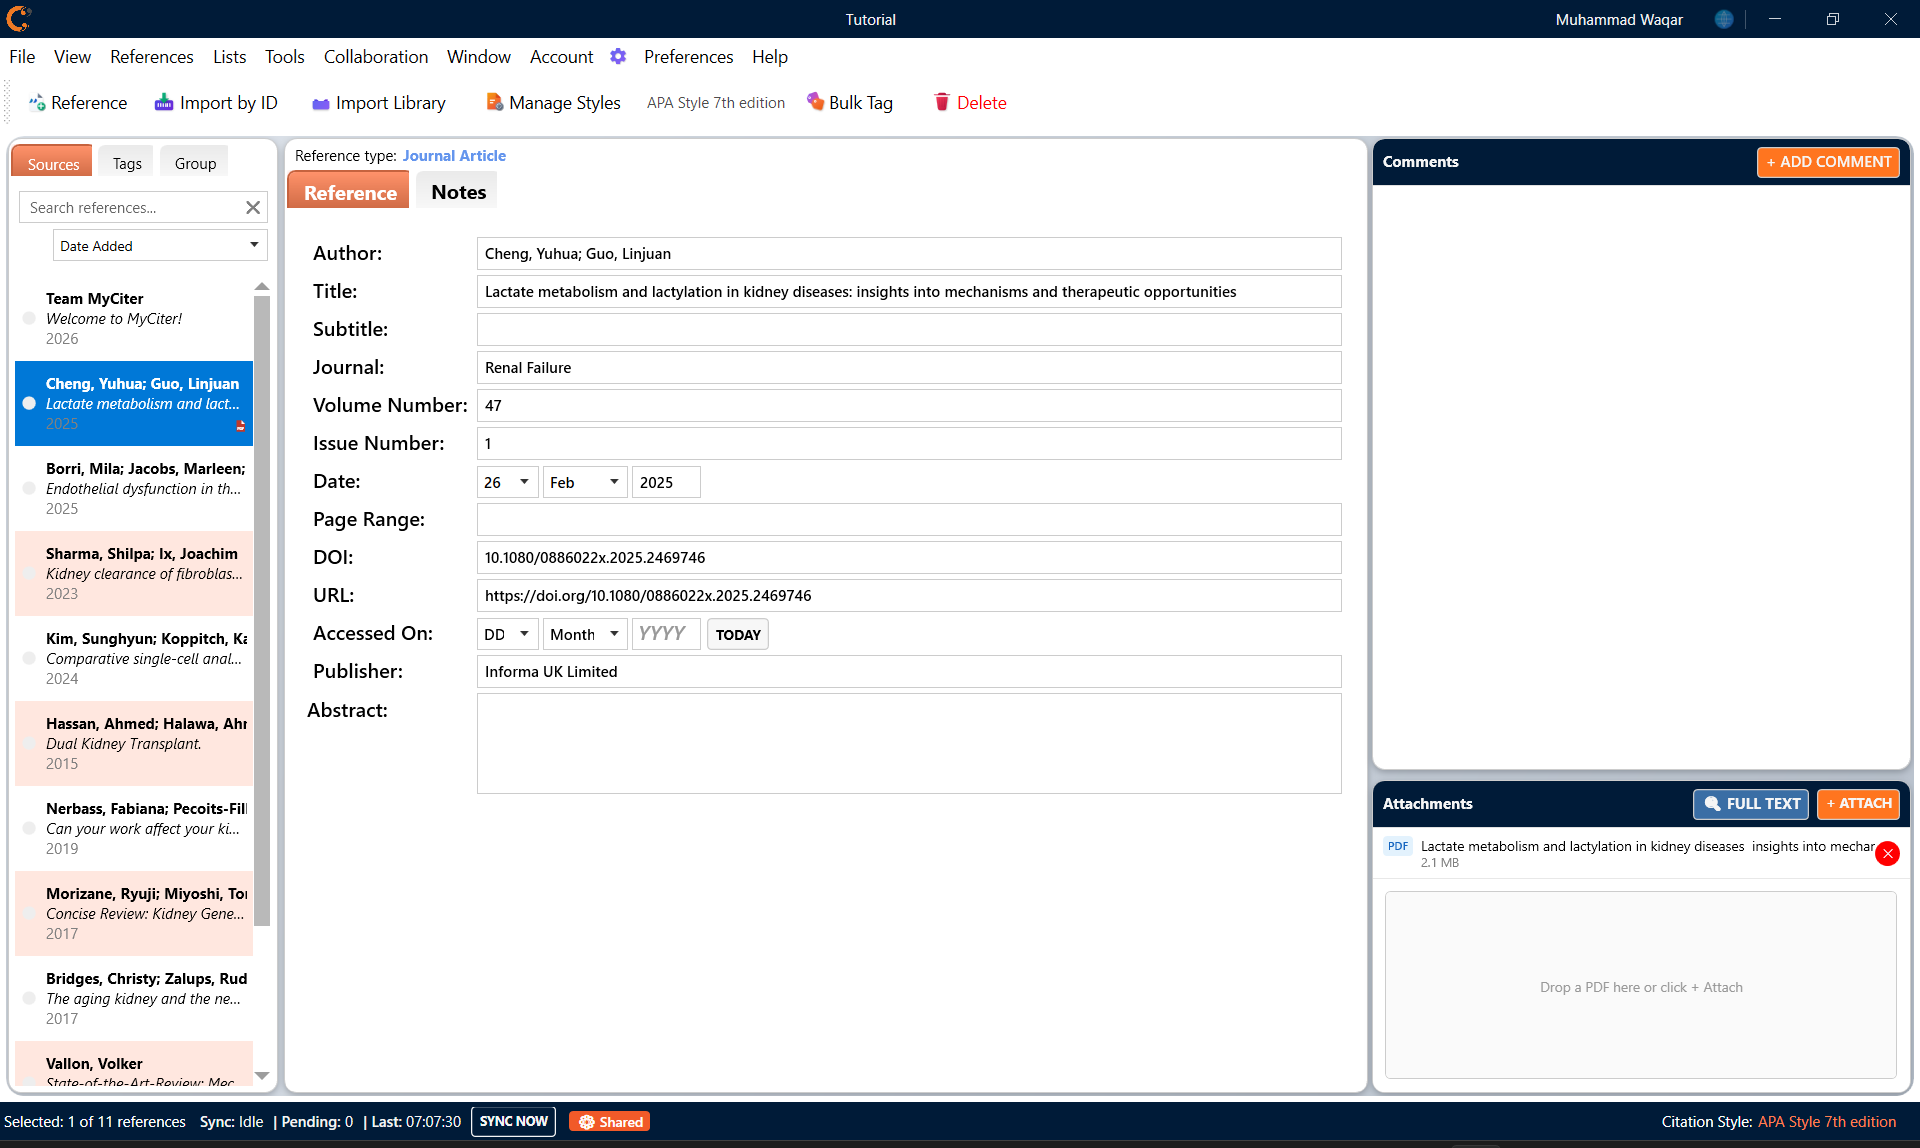This screenshot has height=1148, width=1920.
Task: Click the ATTACH button
Action: (x=1858, y=804)
